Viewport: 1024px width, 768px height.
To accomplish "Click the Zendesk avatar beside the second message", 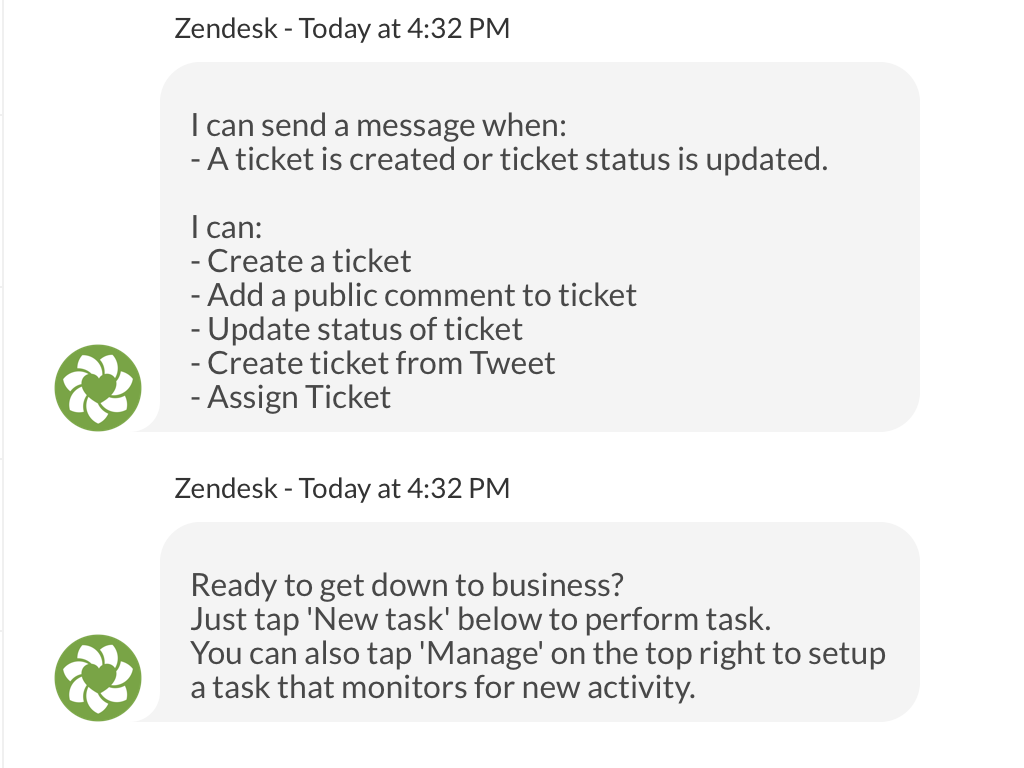I will coord(98,677).
